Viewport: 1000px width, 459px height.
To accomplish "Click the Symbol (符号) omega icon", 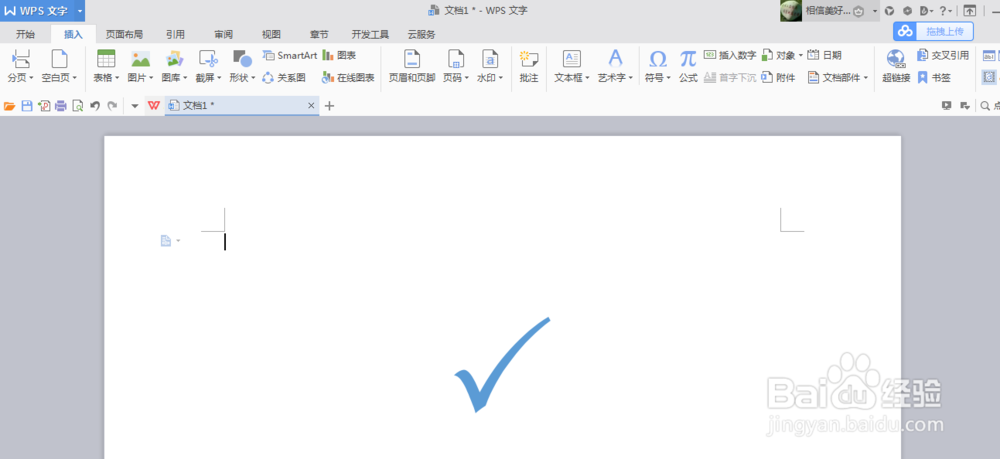I will pyautogui.click(x=658, y=59).
